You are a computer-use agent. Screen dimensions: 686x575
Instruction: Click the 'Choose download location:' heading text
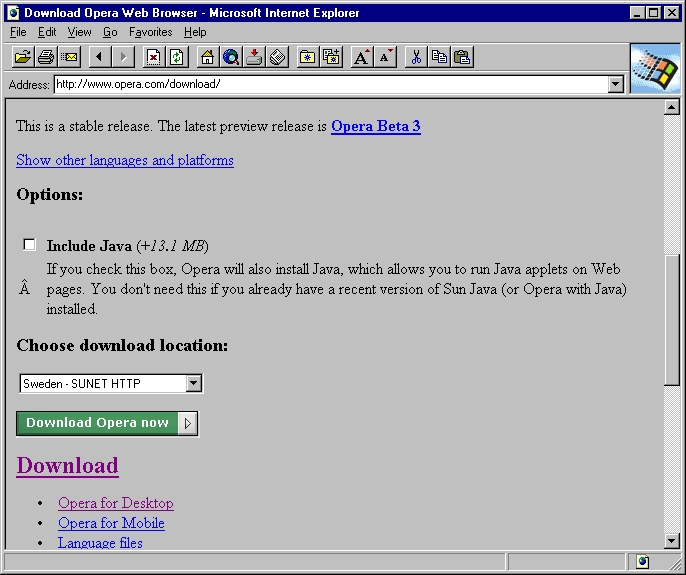122,345
